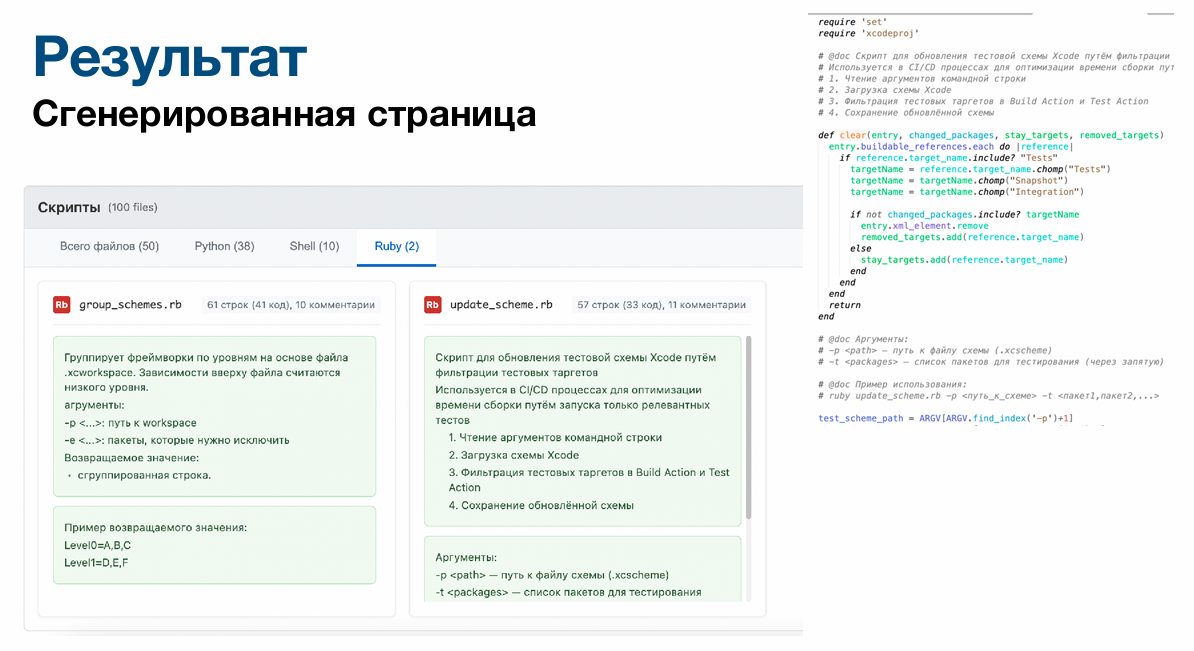Click 'Группирует фреймворки по уровням' description text
This screenshot has width=1194, height=651.
click(x=206, y=372)
